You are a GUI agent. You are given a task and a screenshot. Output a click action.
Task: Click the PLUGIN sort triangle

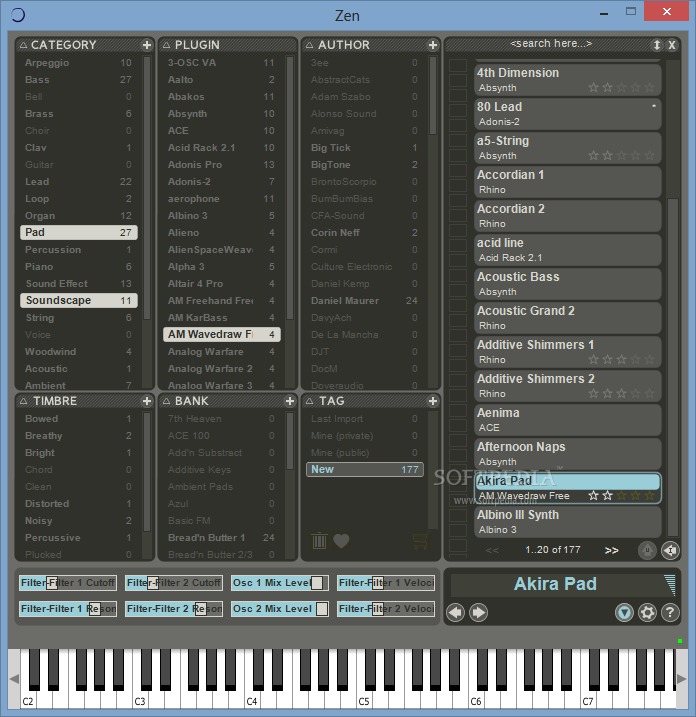[166, 45]
